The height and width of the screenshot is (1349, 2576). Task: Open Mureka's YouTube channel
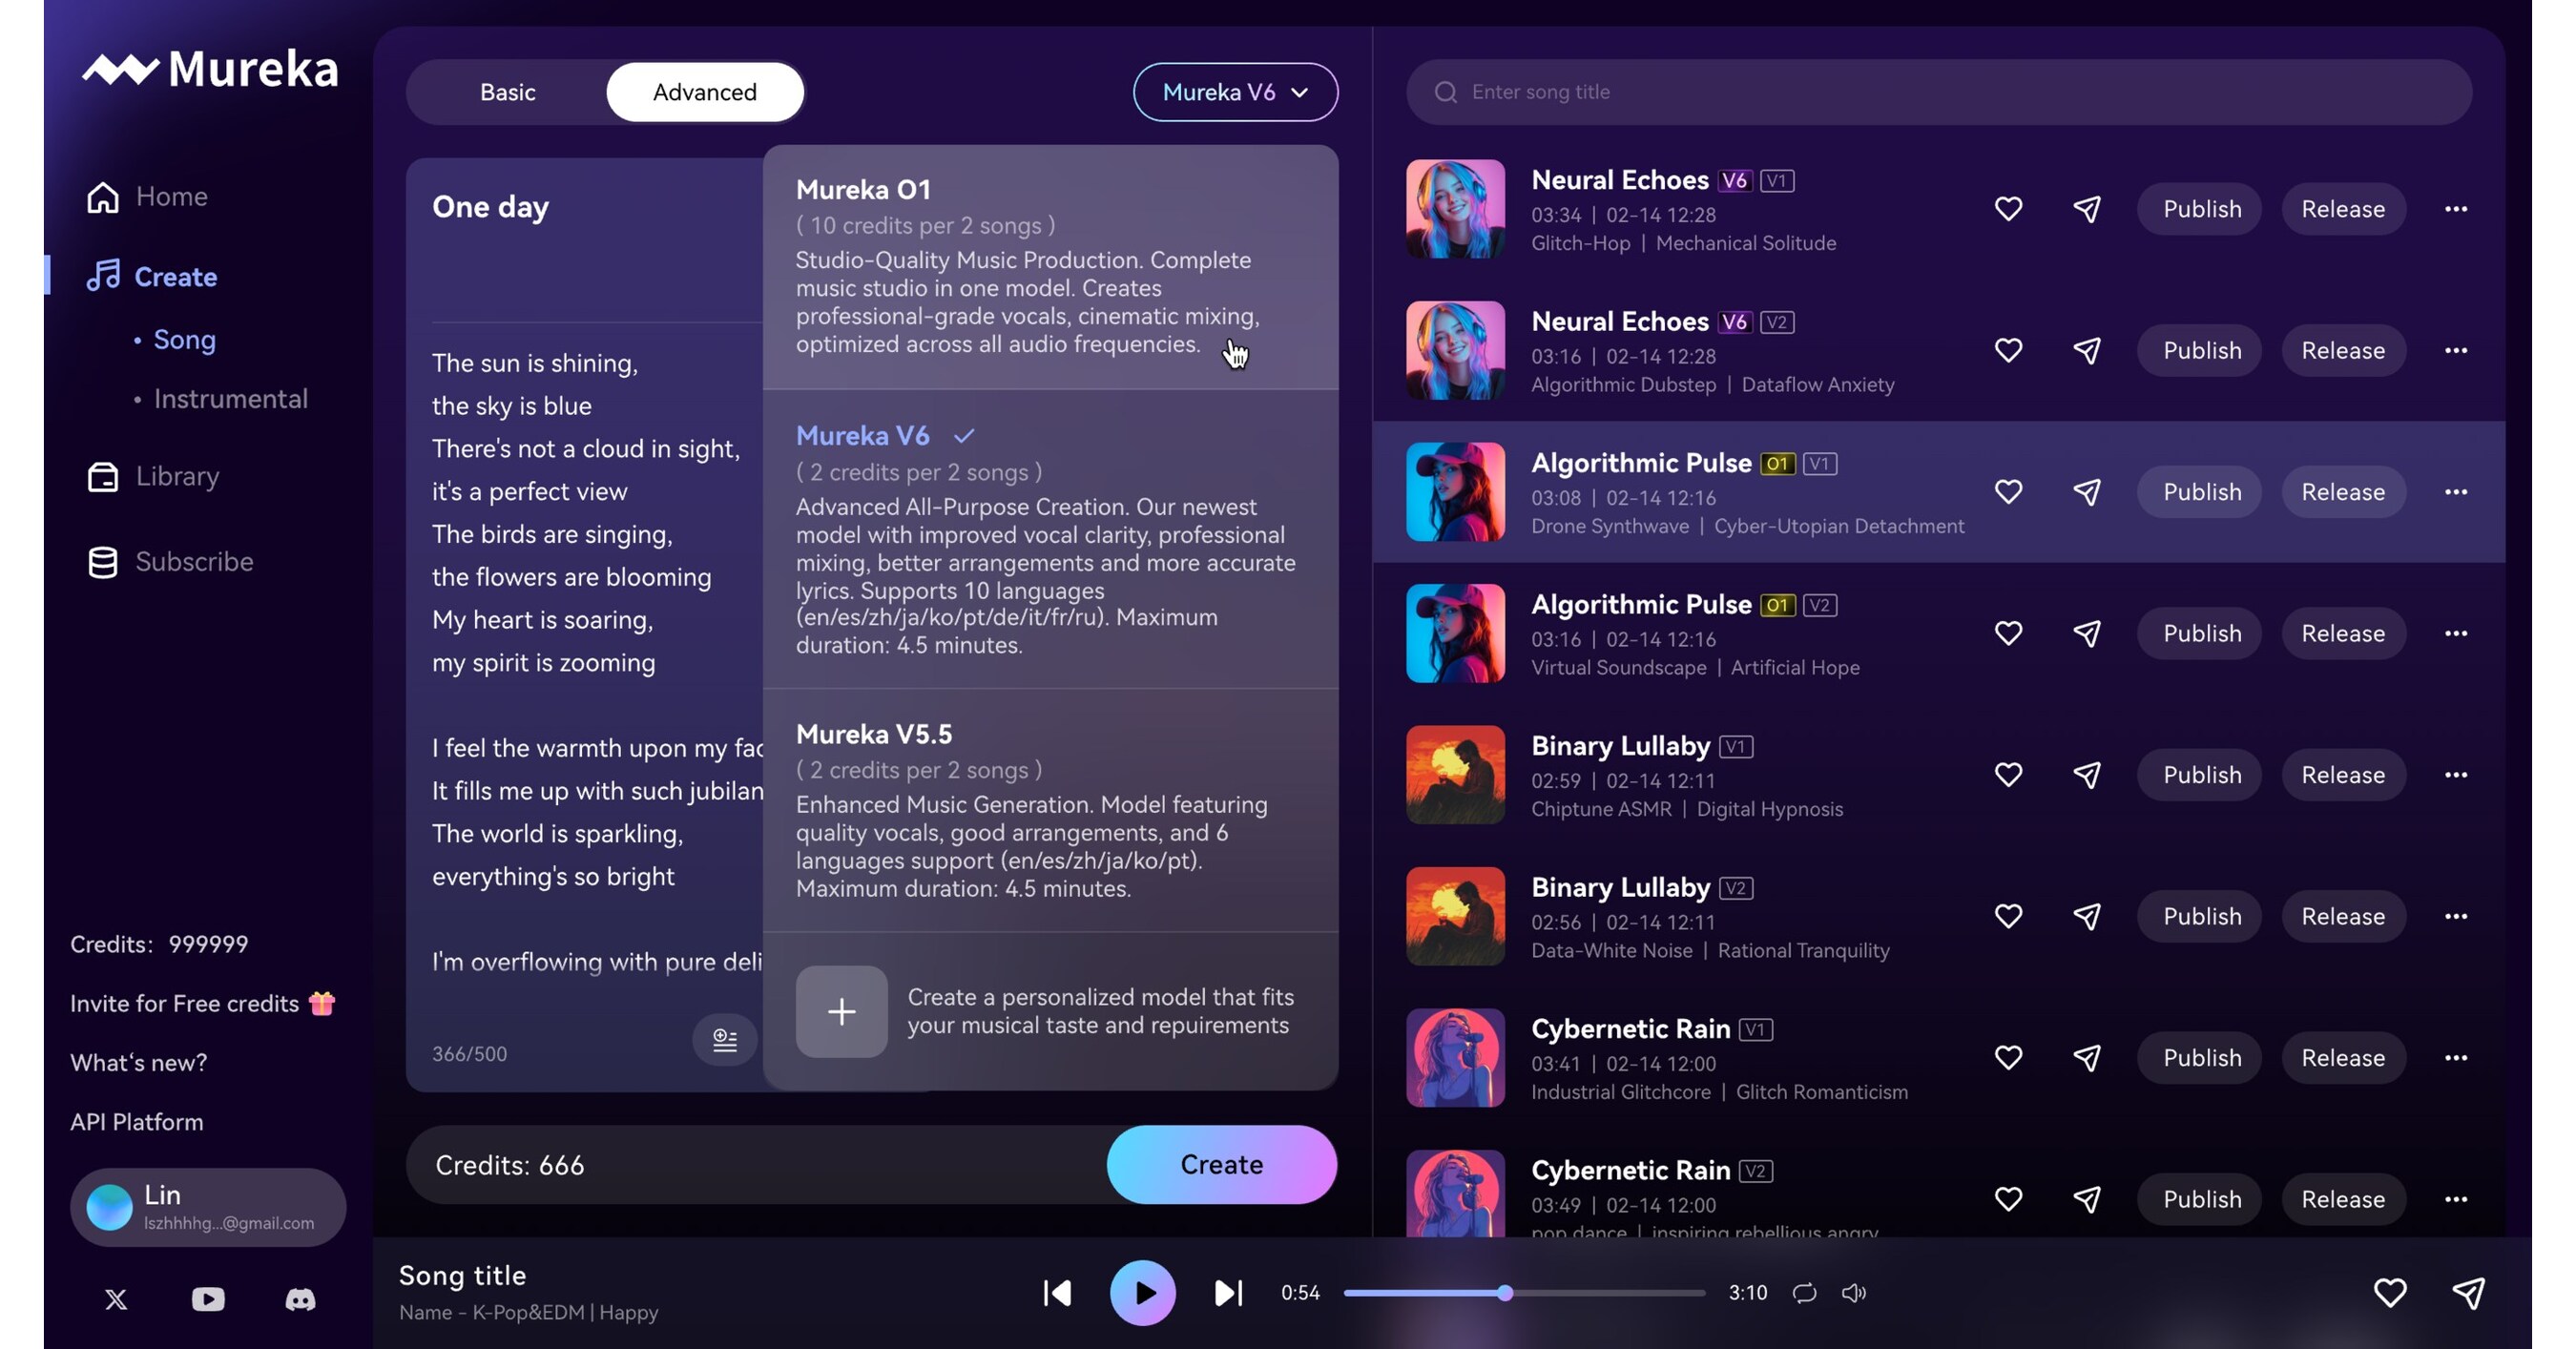coord(208,1299)
